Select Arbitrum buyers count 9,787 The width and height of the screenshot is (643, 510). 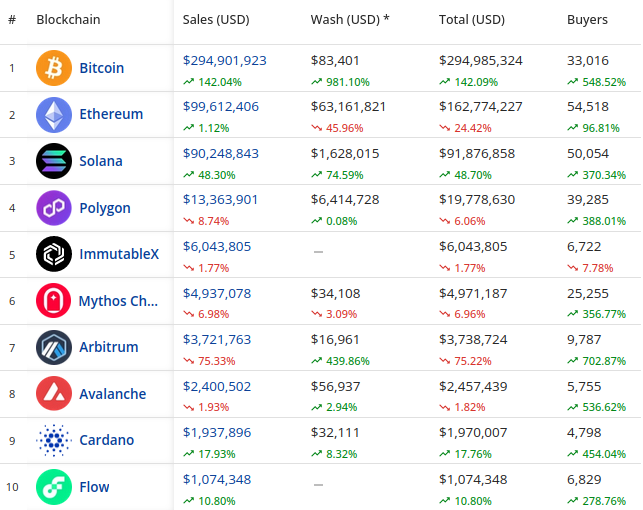pos(584,339)
